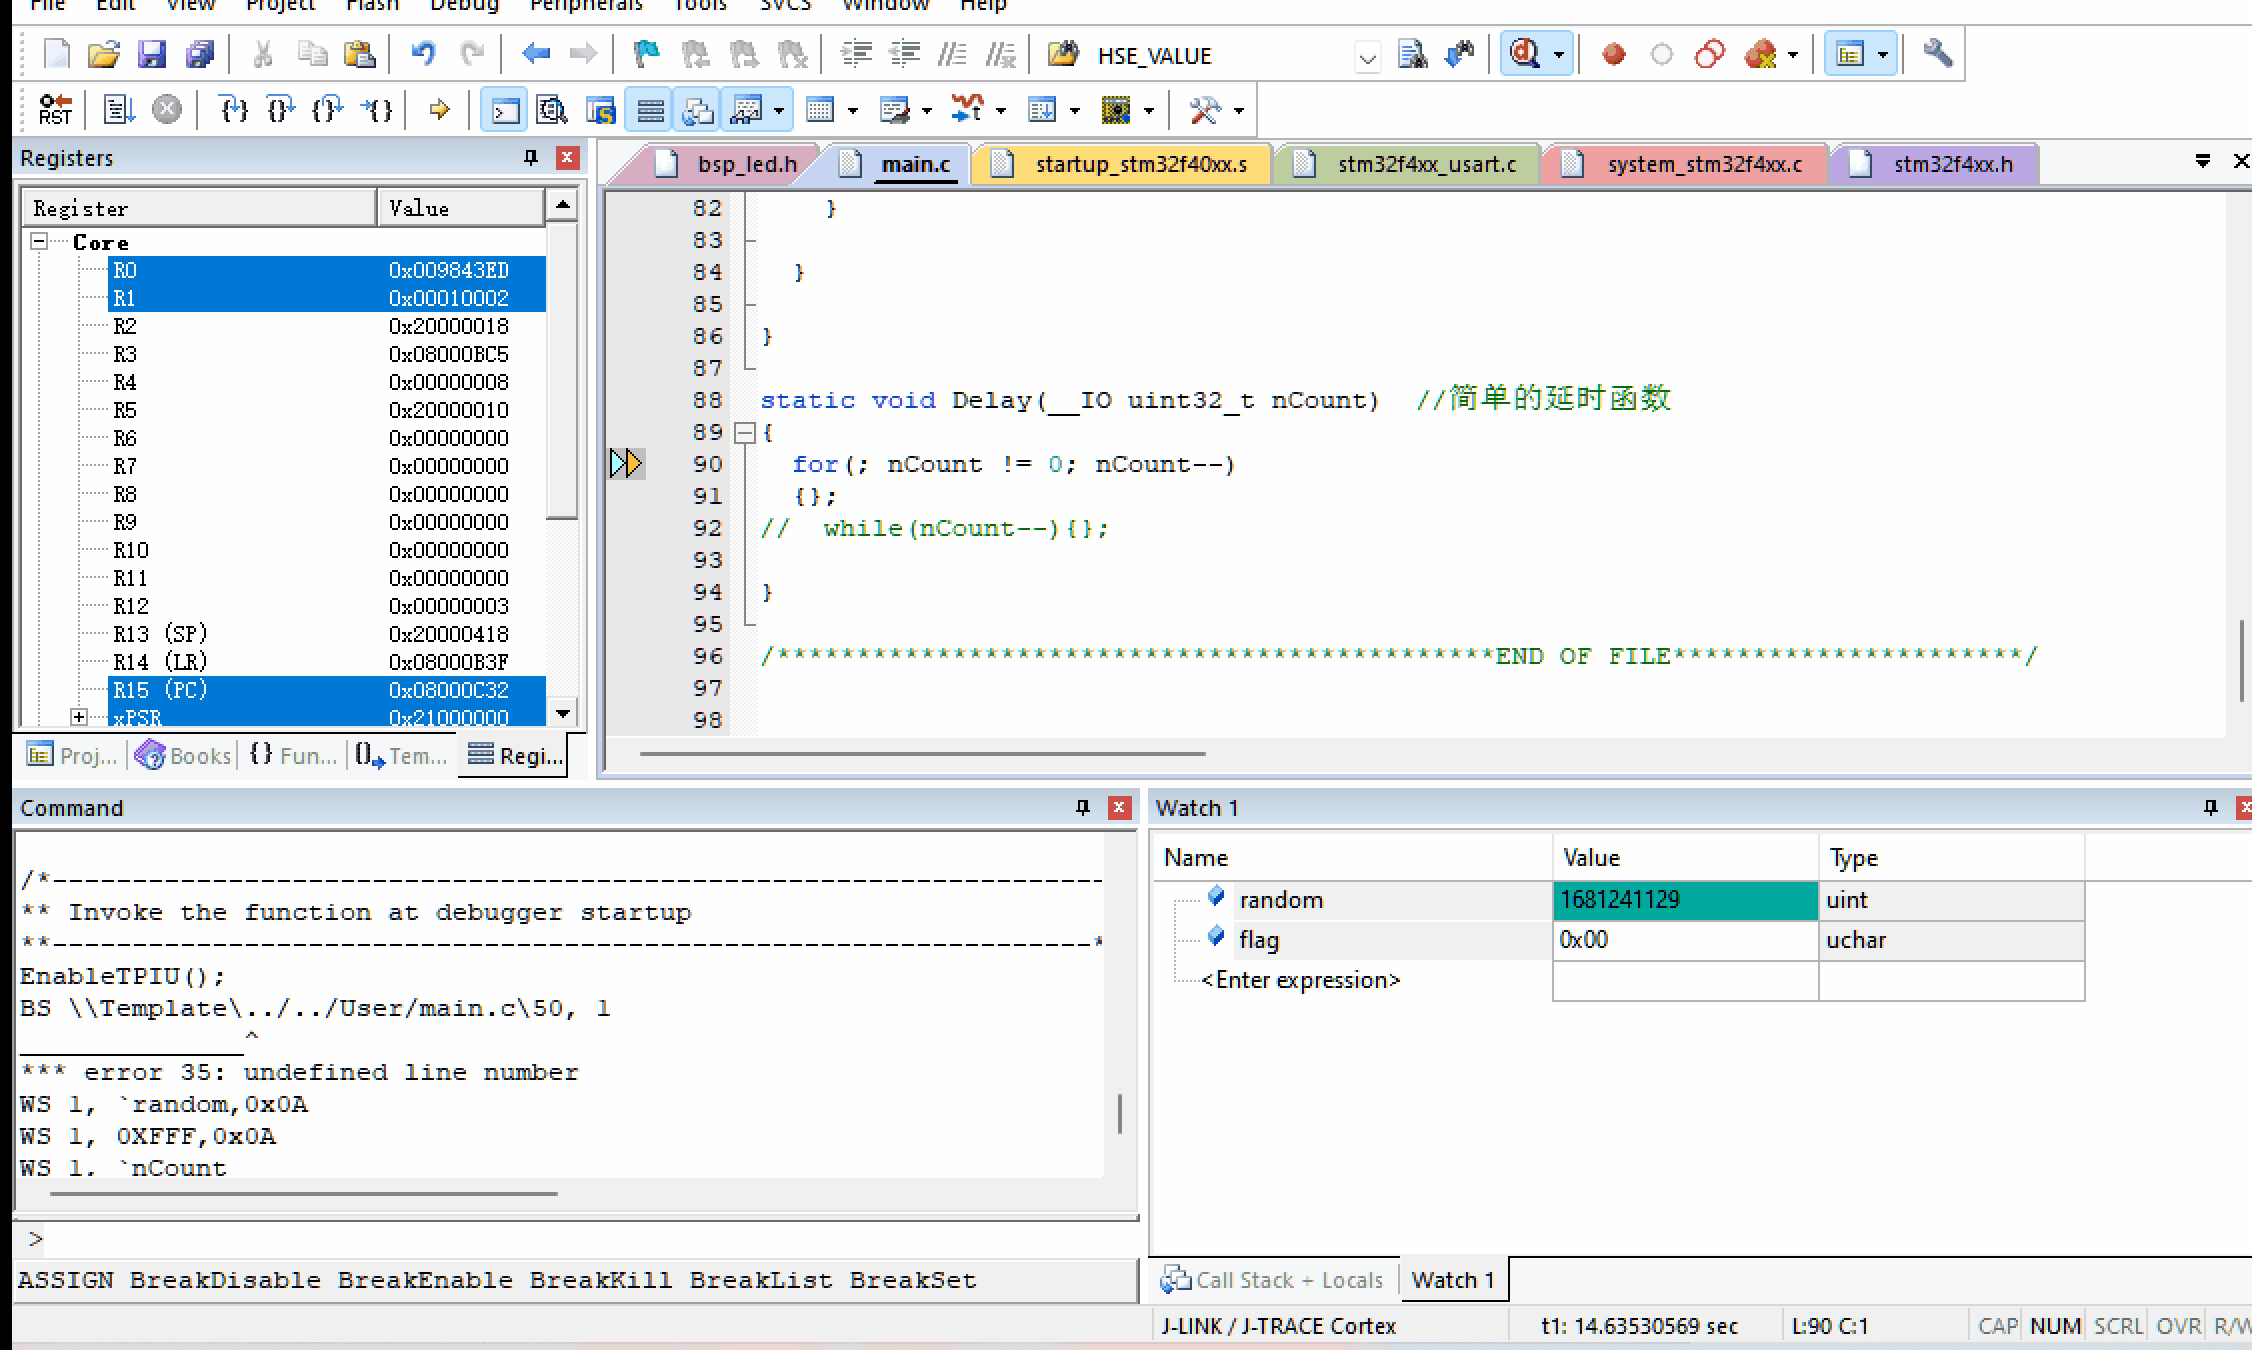Viewport: 2252px width, 1350px height.
Task: Click the Insert/Remove Breakpoint red dot
Action: click(1613, 55)
